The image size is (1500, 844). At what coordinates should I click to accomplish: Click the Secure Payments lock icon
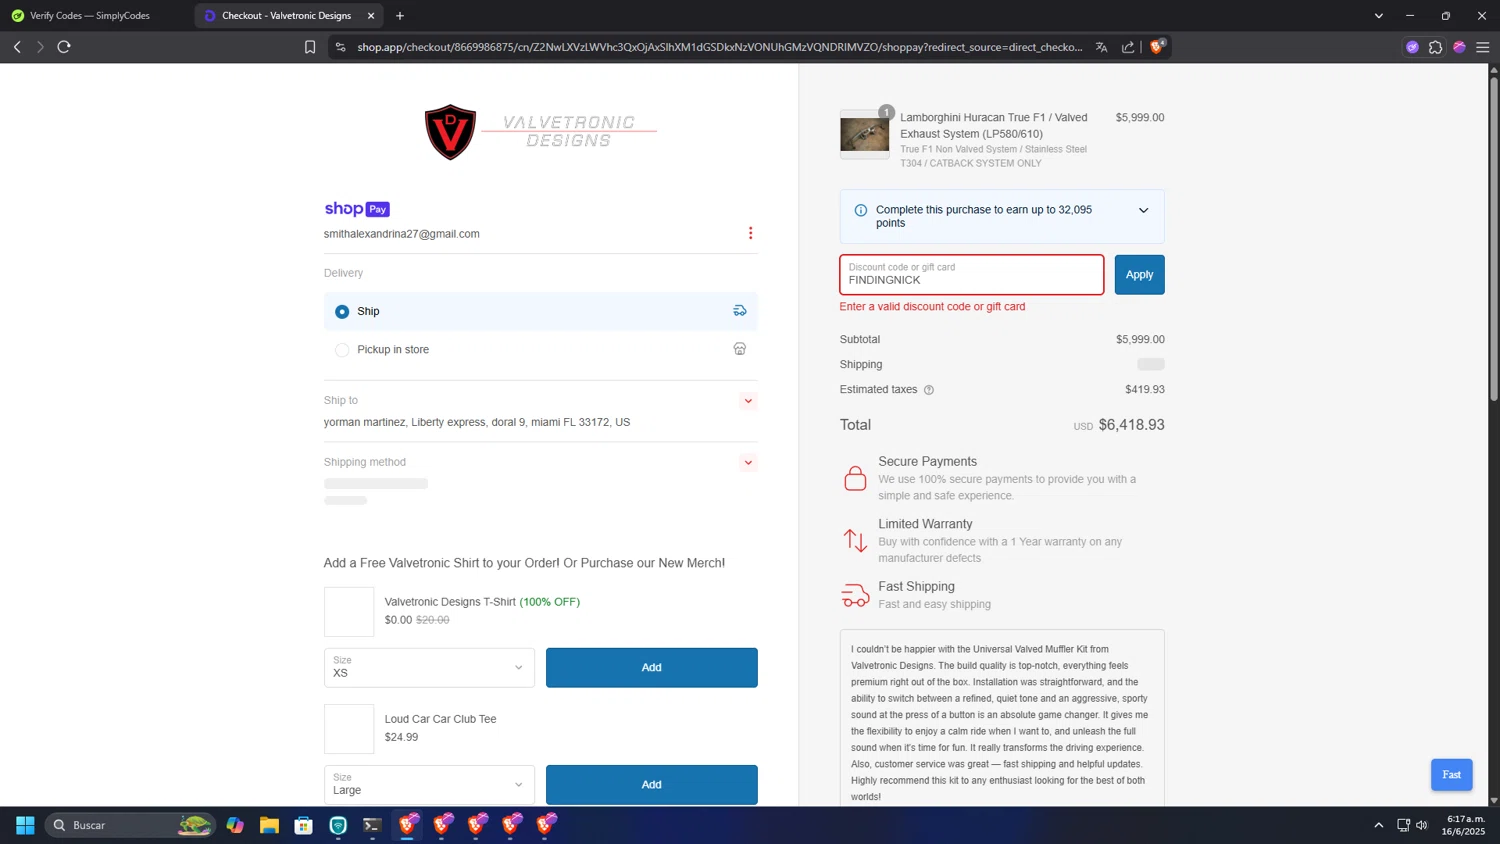point(855,478)
